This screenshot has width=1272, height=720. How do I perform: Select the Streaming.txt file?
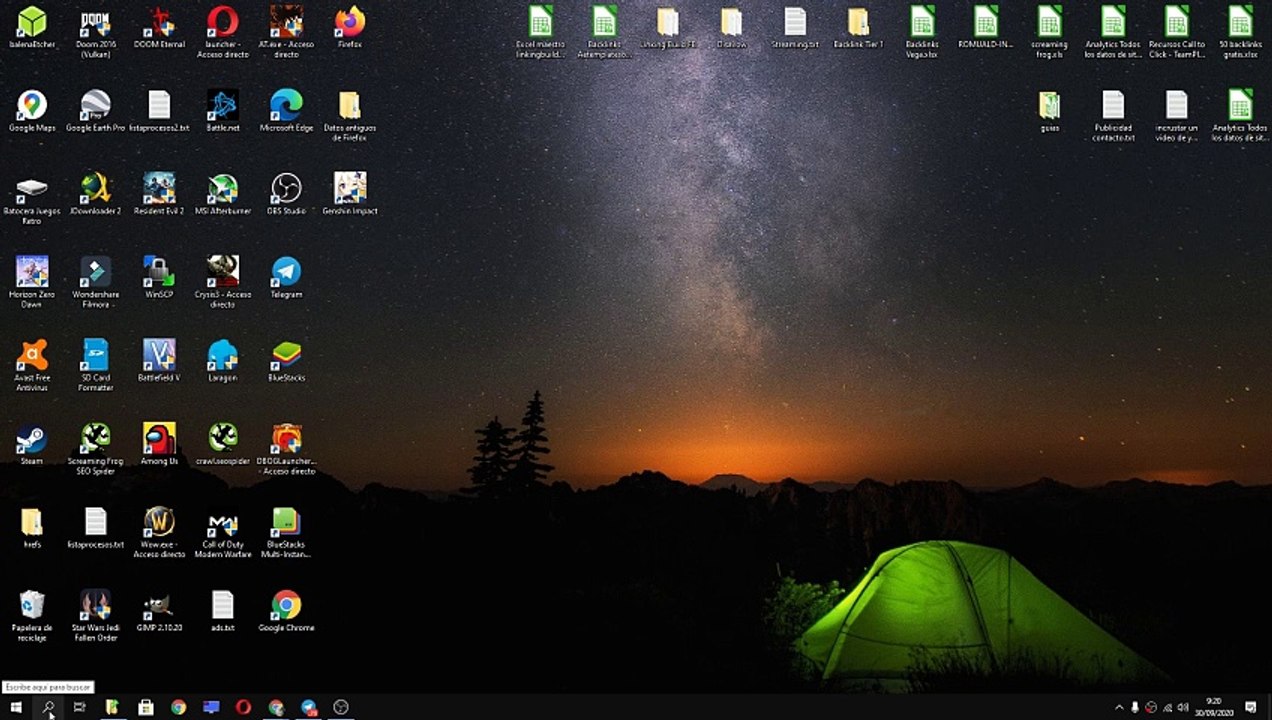click(x=795, y=28)
